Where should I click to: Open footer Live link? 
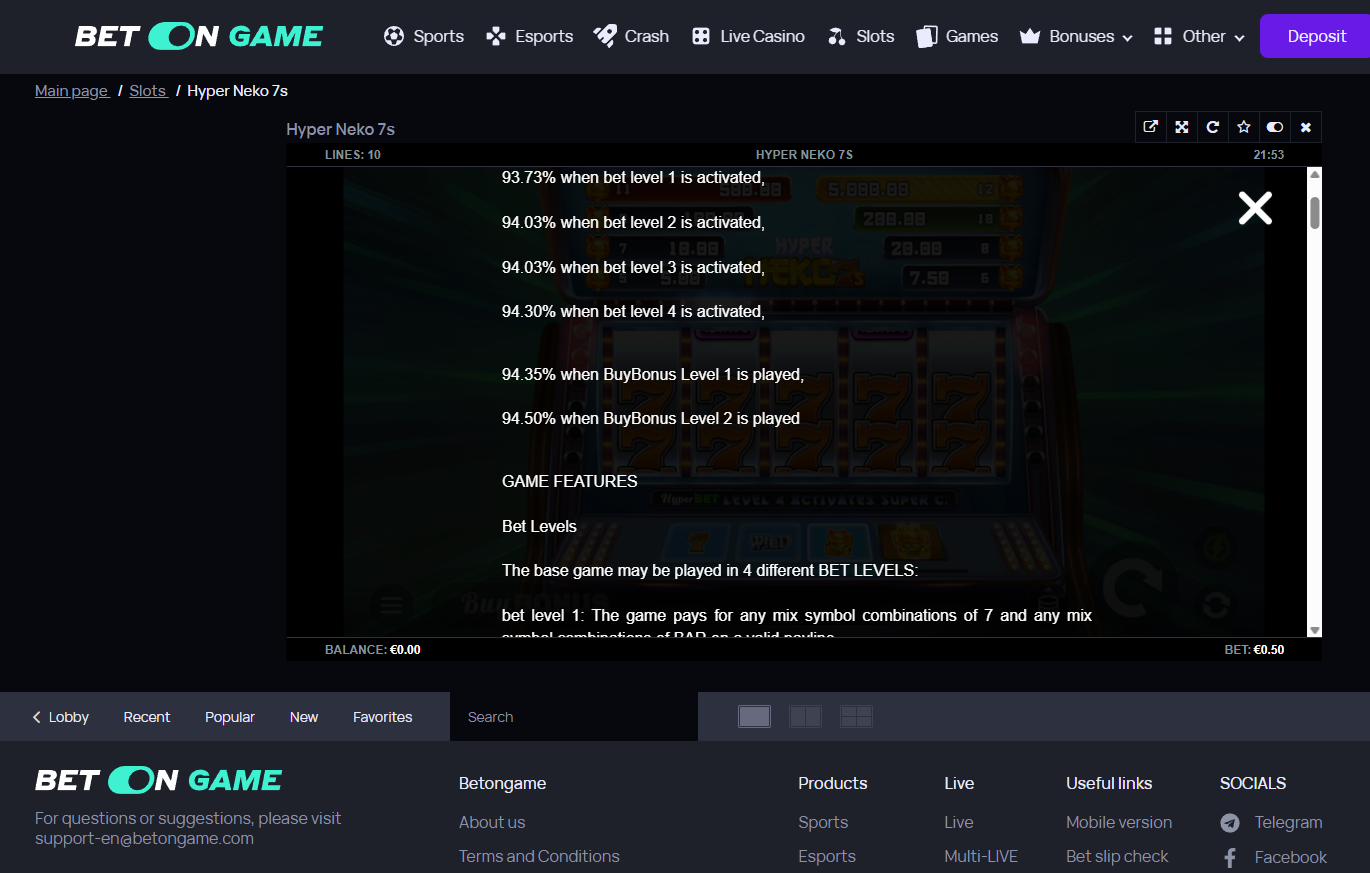pyautogui.click(x=958, y=822)
